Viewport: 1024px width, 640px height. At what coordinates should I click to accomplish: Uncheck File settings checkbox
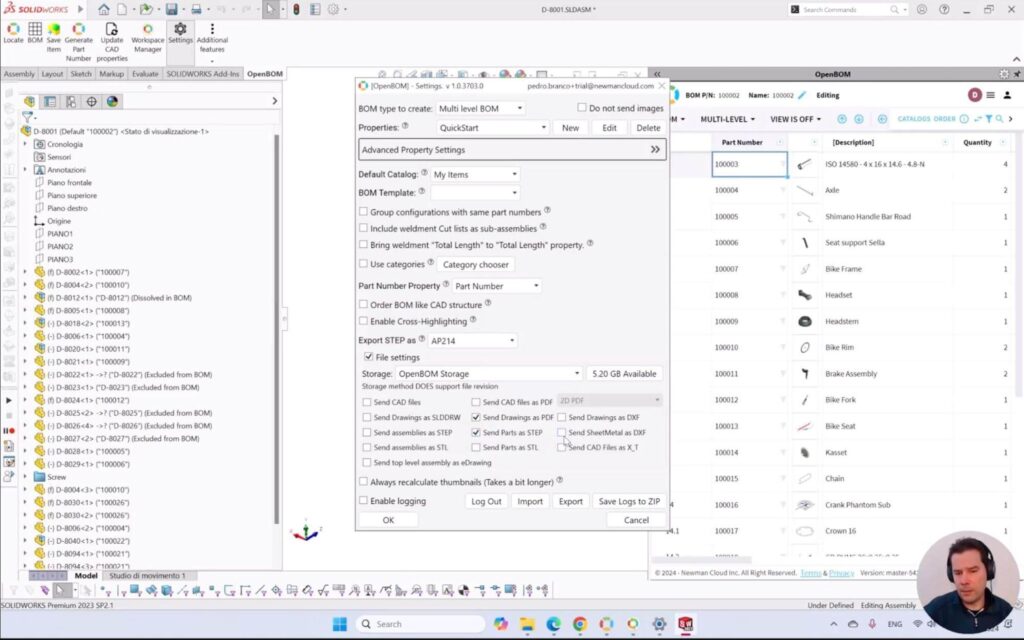(368, 357)
